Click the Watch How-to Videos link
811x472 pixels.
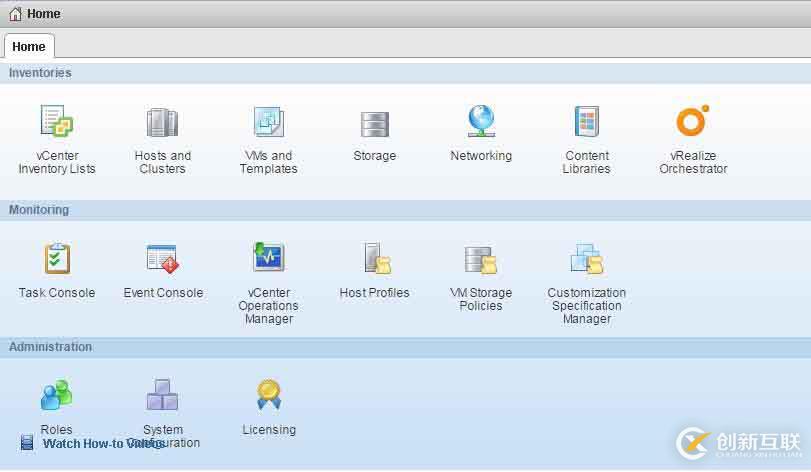103,443
